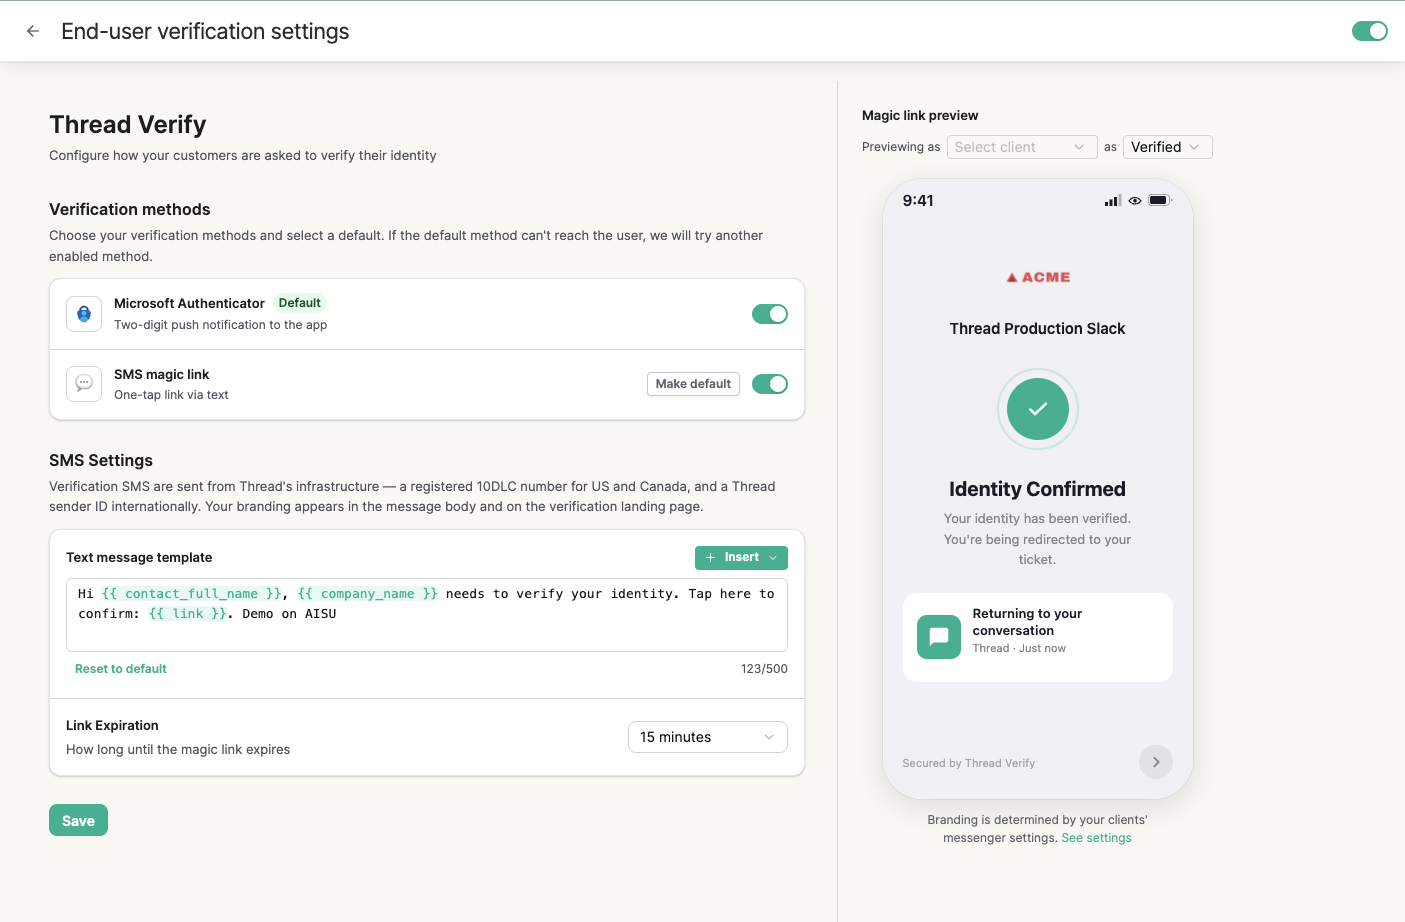Click the green chat icon in conversation card
1405x922 pixels.
939,637
